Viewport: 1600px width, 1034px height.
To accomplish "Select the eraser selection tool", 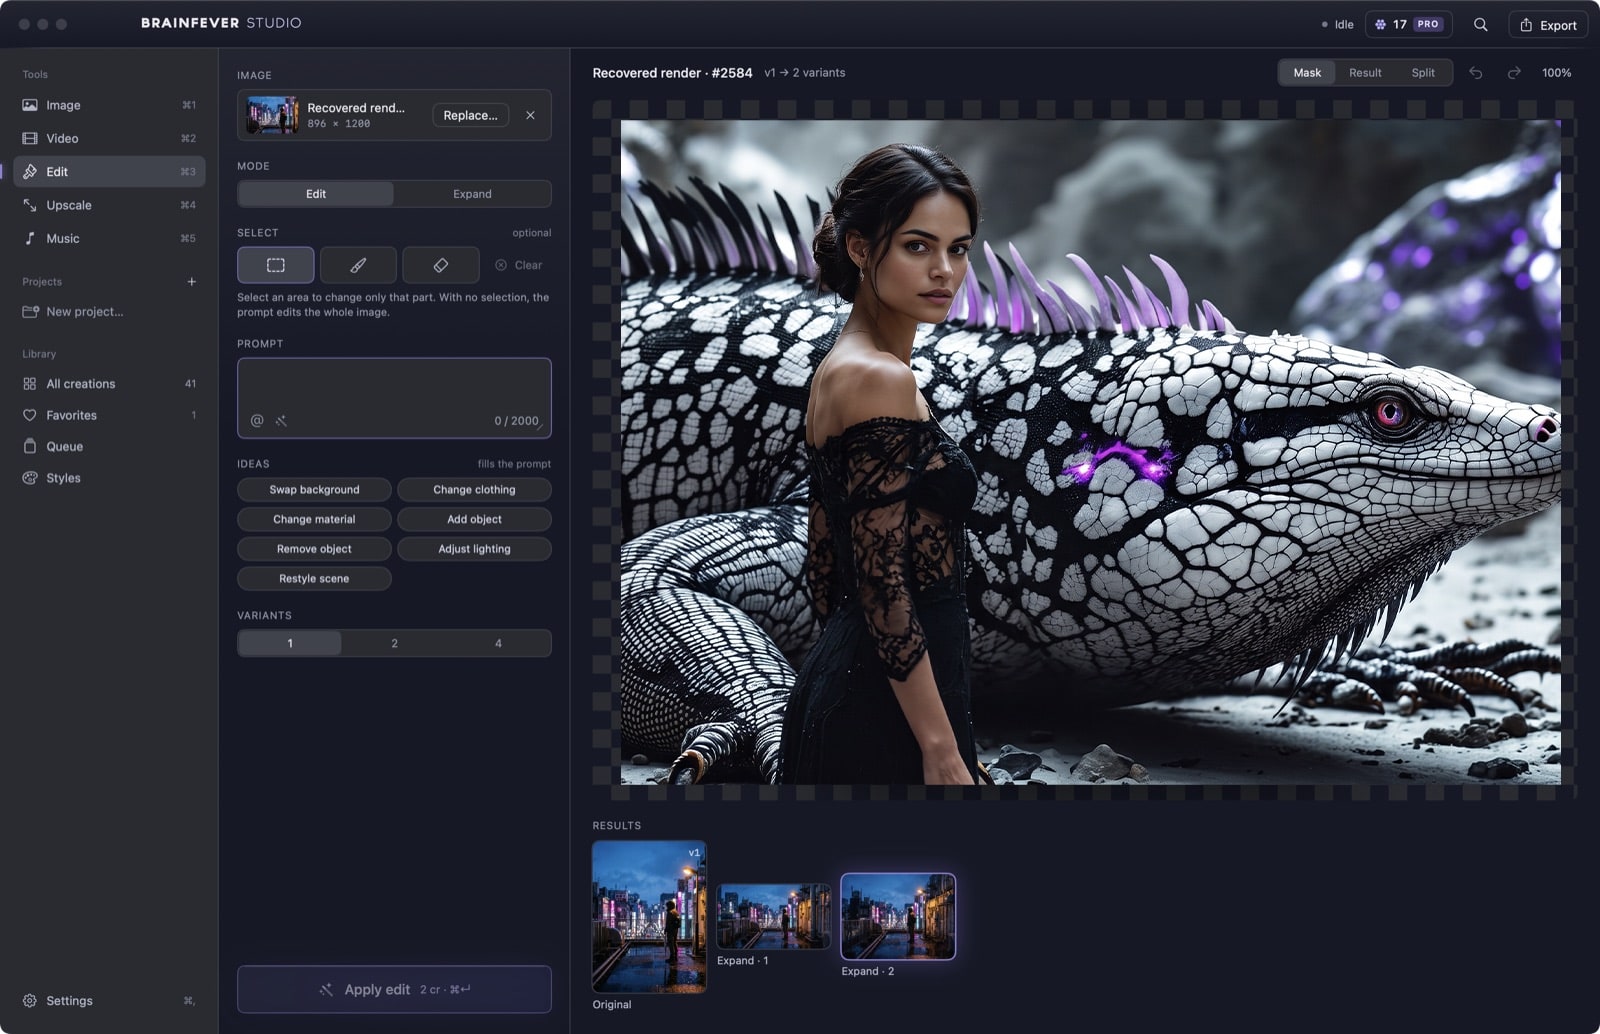I will [x=440, y=265].
